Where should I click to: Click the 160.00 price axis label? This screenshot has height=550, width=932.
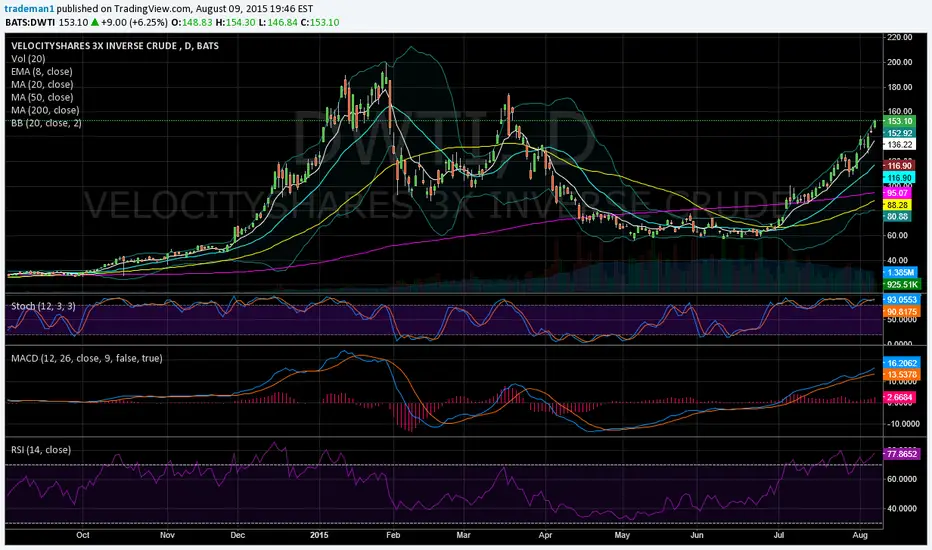899,111
